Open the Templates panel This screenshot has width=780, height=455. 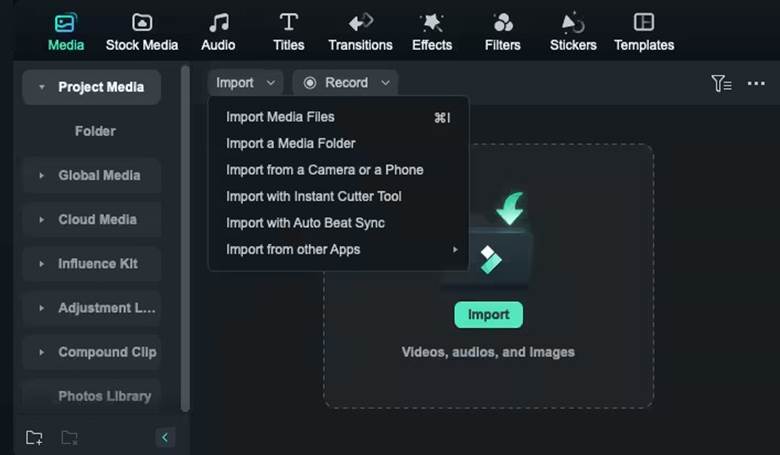pos(644,32)
